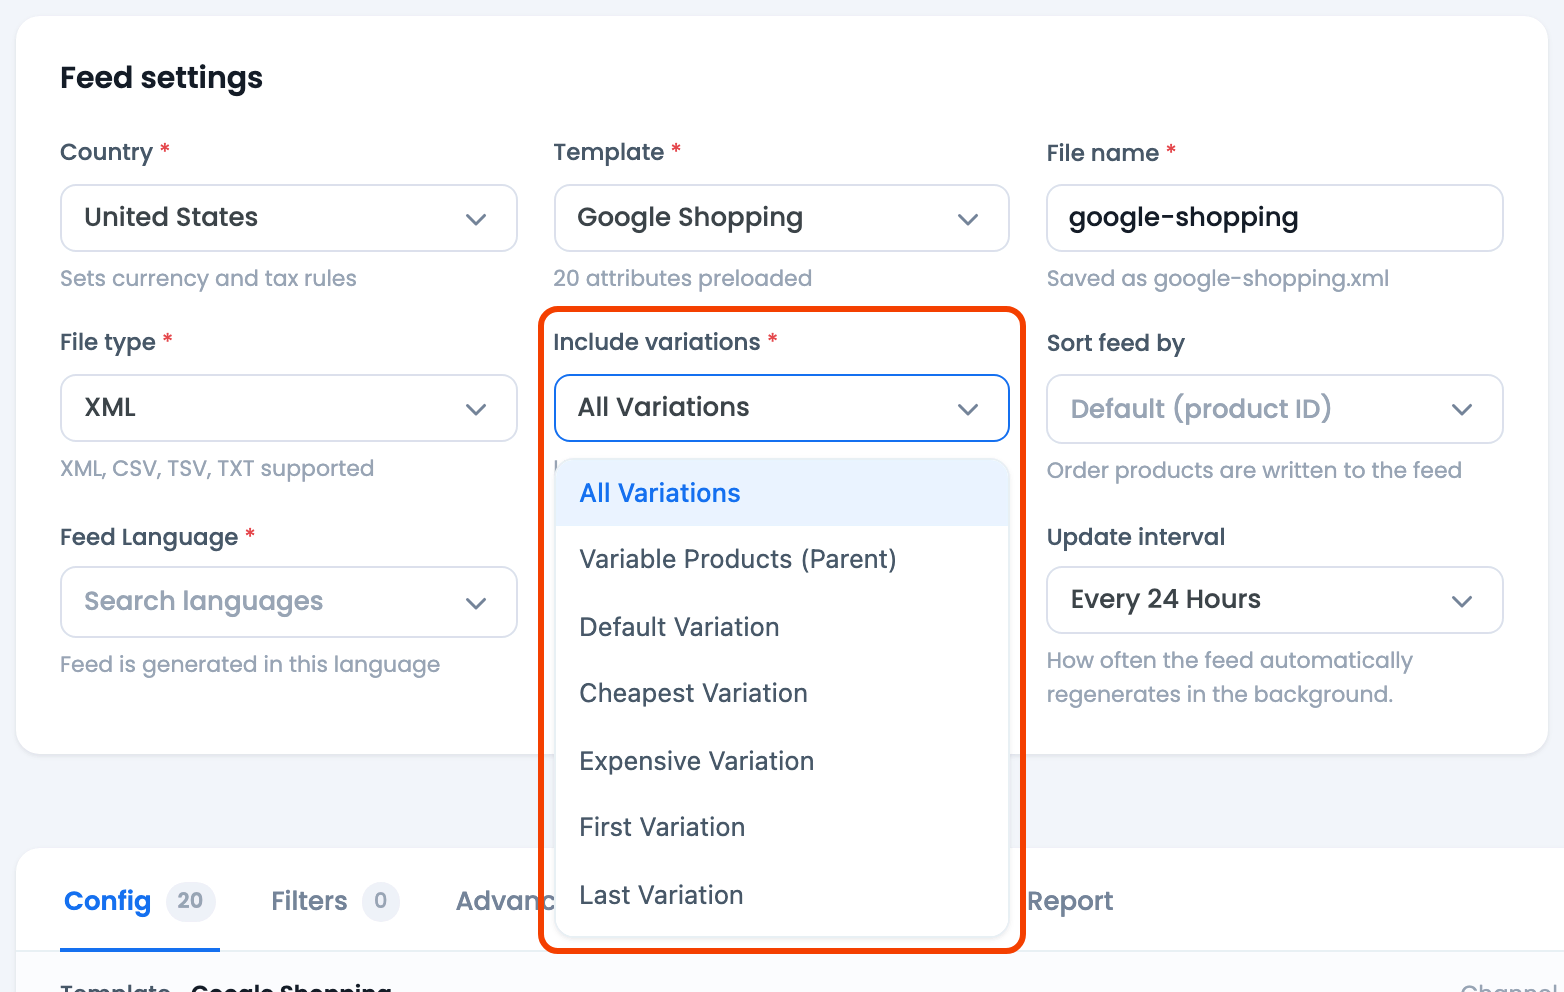Click the File name input field
The image size is (1564, 992).
pos(1275,218)
